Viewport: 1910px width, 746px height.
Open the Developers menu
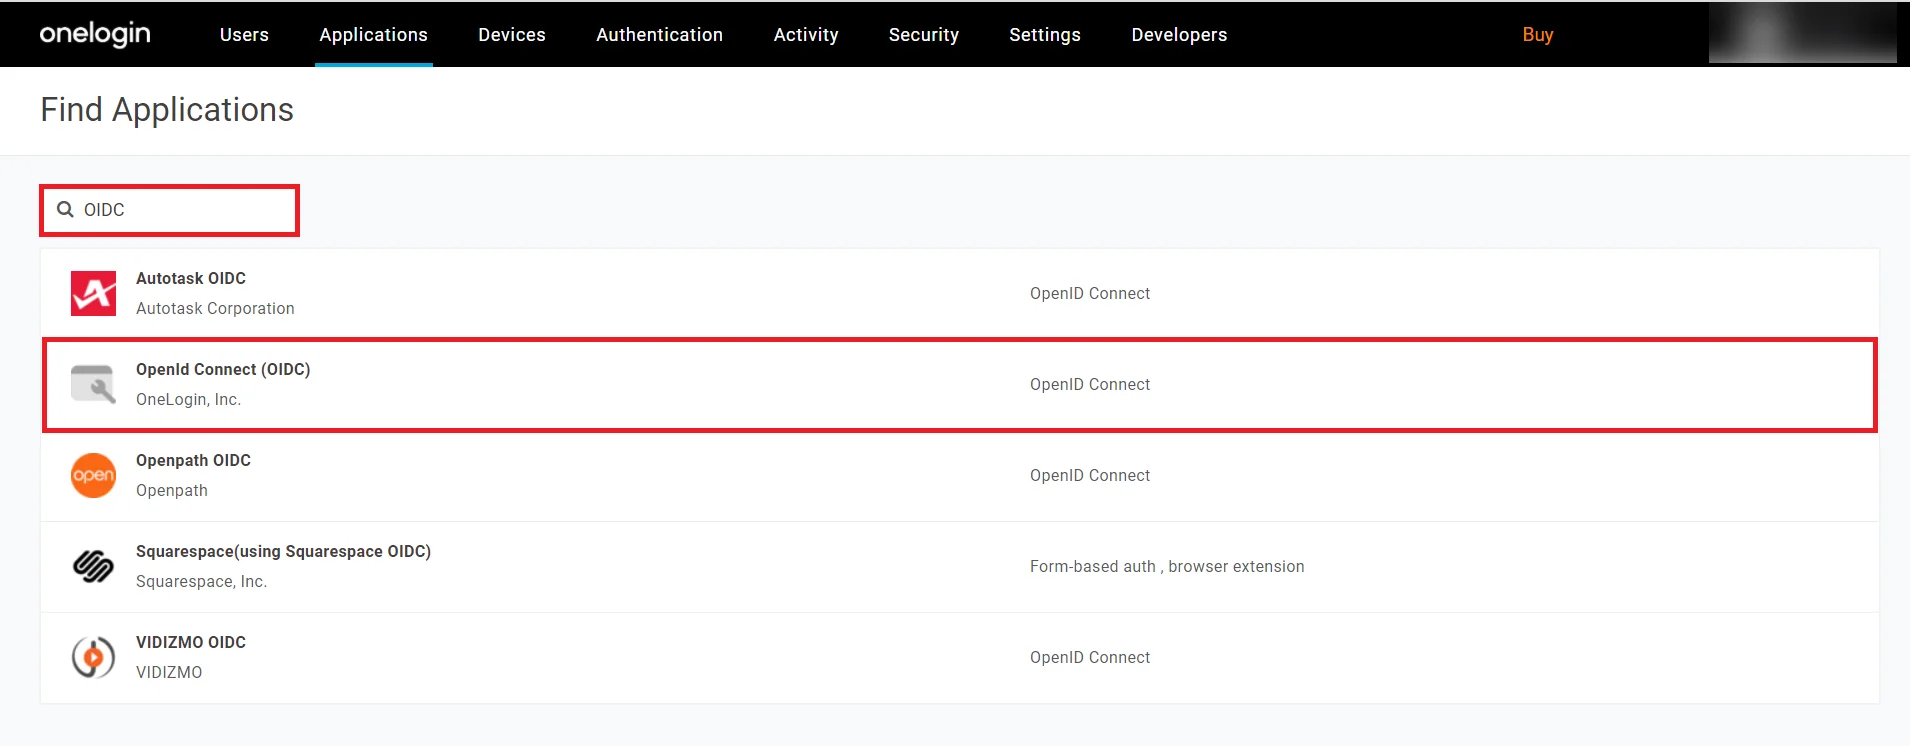(x=1179, y=34)
